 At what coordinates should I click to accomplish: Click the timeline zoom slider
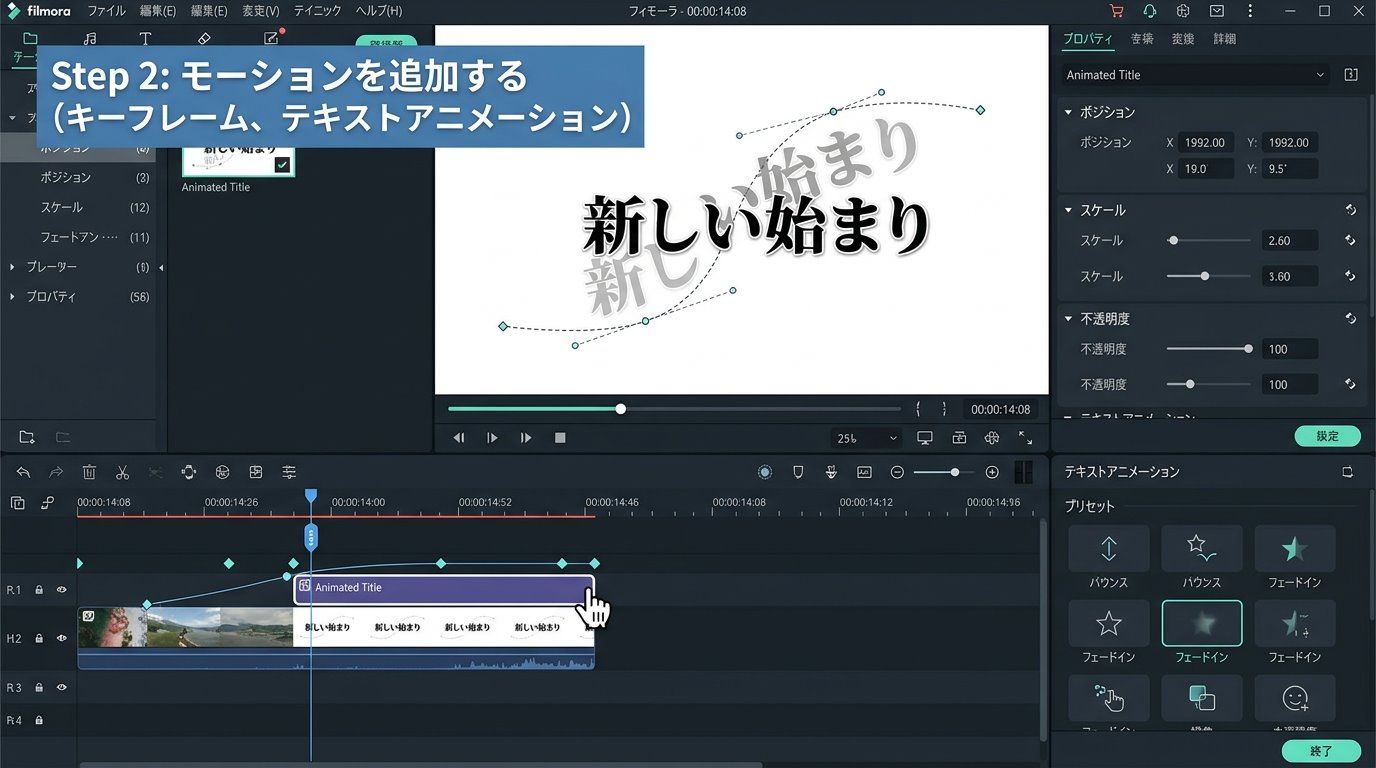point(944,472)
